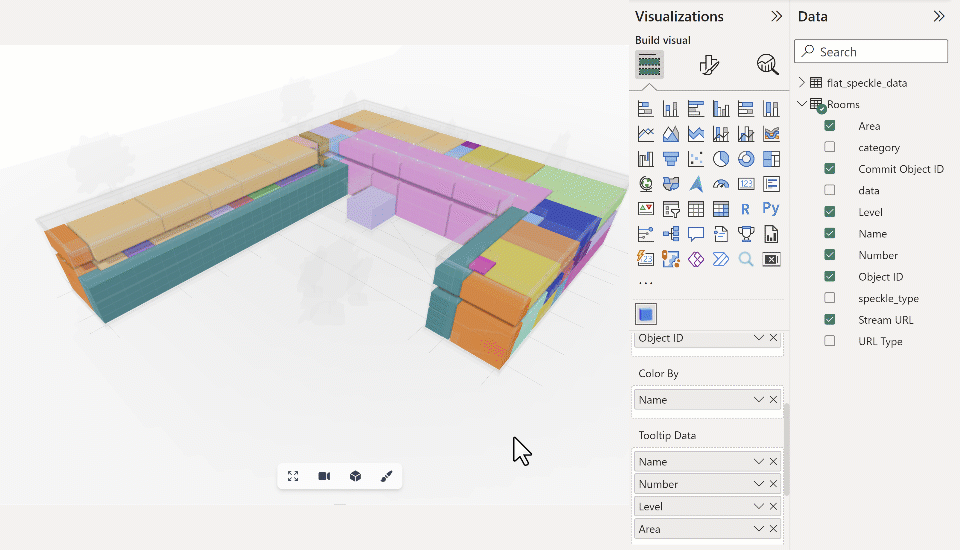Uncheck the Commit Object ID checkbox
This screenshot has width=960, height=550.
(830, 168)
